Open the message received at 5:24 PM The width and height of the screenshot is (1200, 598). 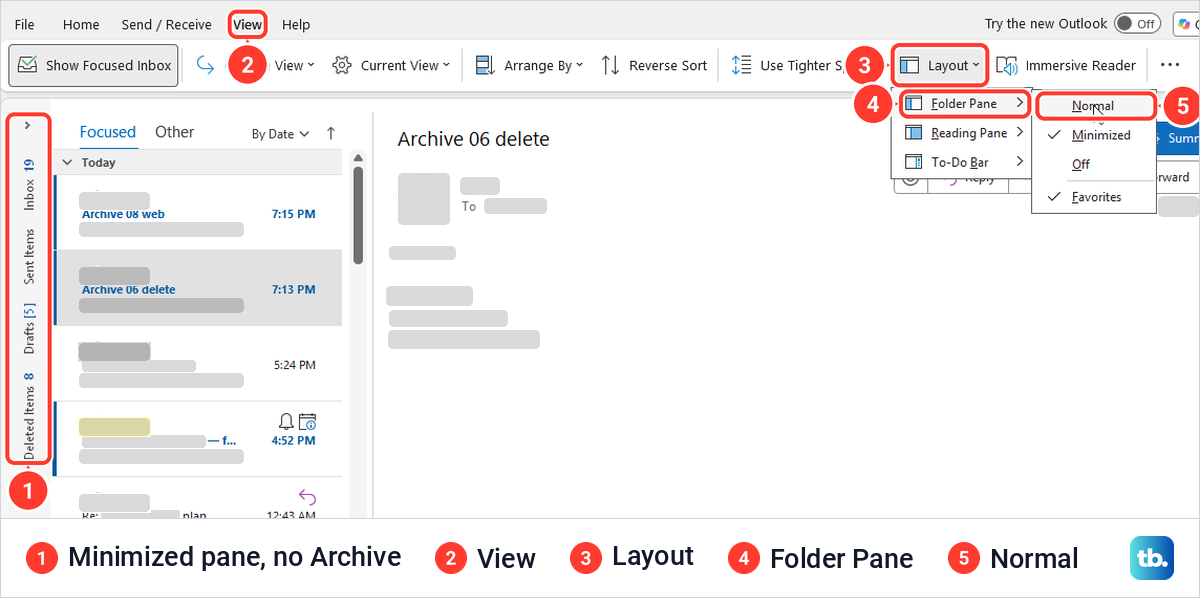coord(198,364)
